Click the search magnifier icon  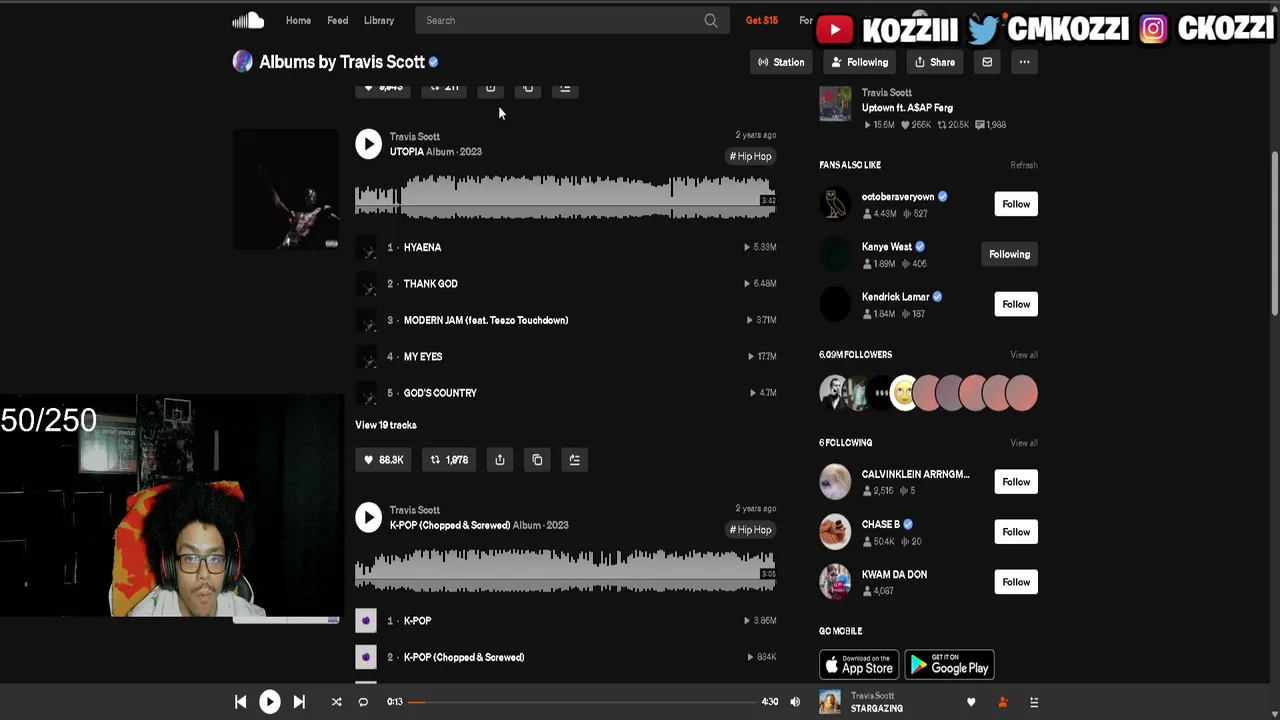(710, 20)
